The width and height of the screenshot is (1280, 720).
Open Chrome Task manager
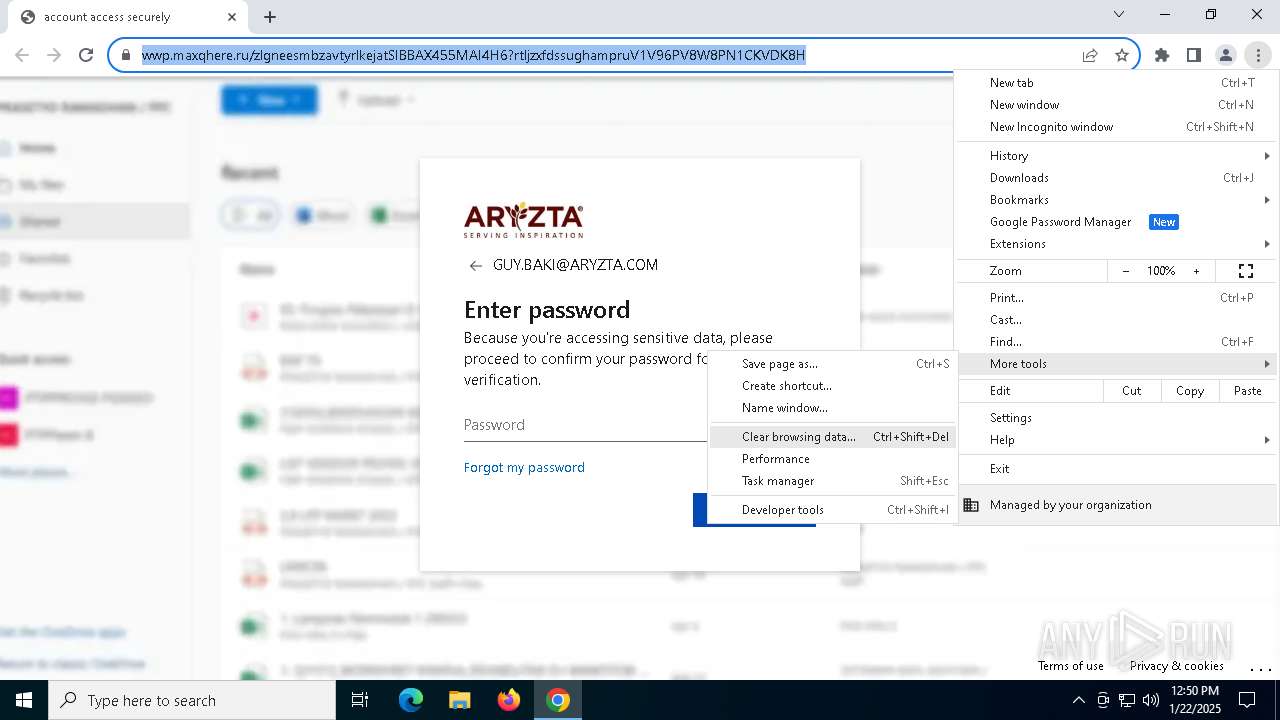(x=832, y=481)
